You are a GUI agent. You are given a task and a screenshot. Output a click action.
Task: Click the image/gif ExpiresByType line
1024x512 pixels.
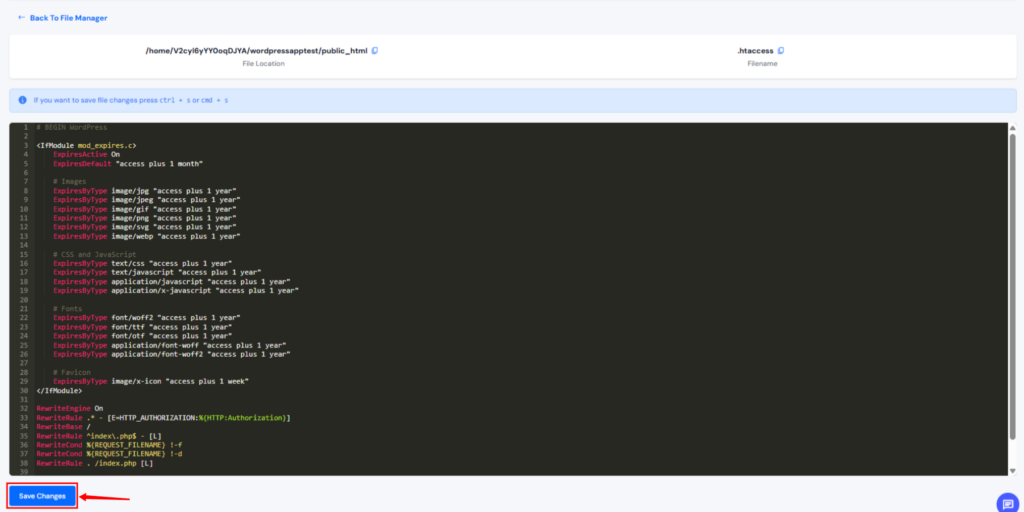pos(144,209)
